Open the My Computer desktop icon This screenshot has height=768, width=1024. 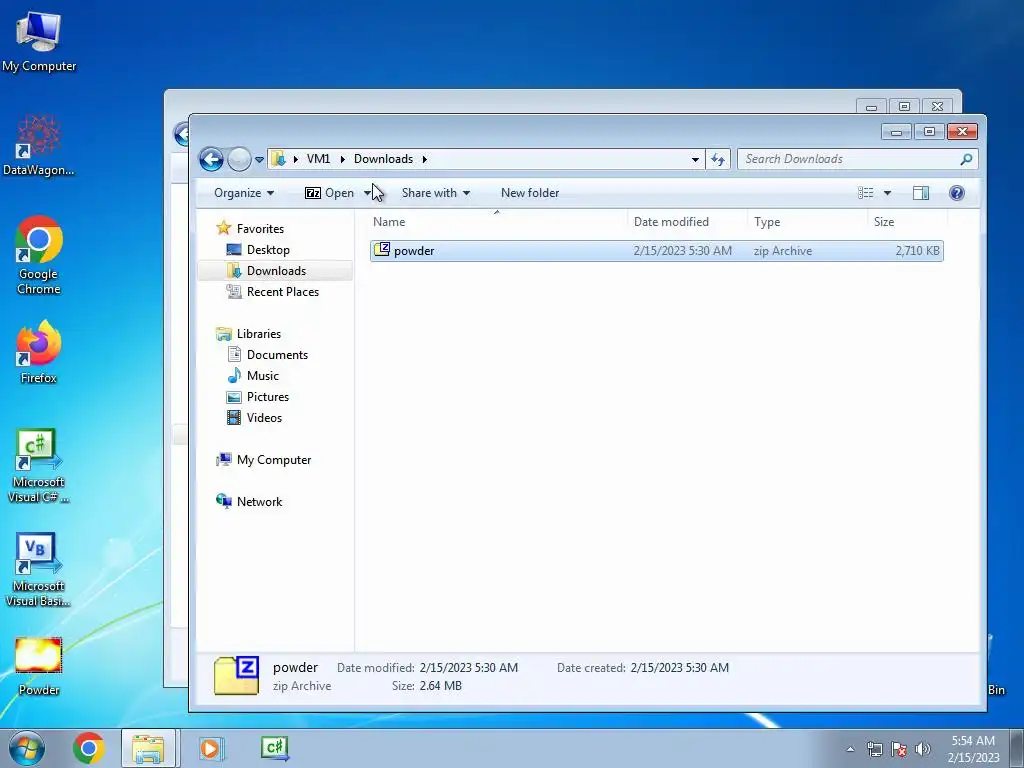coord(39,42)
